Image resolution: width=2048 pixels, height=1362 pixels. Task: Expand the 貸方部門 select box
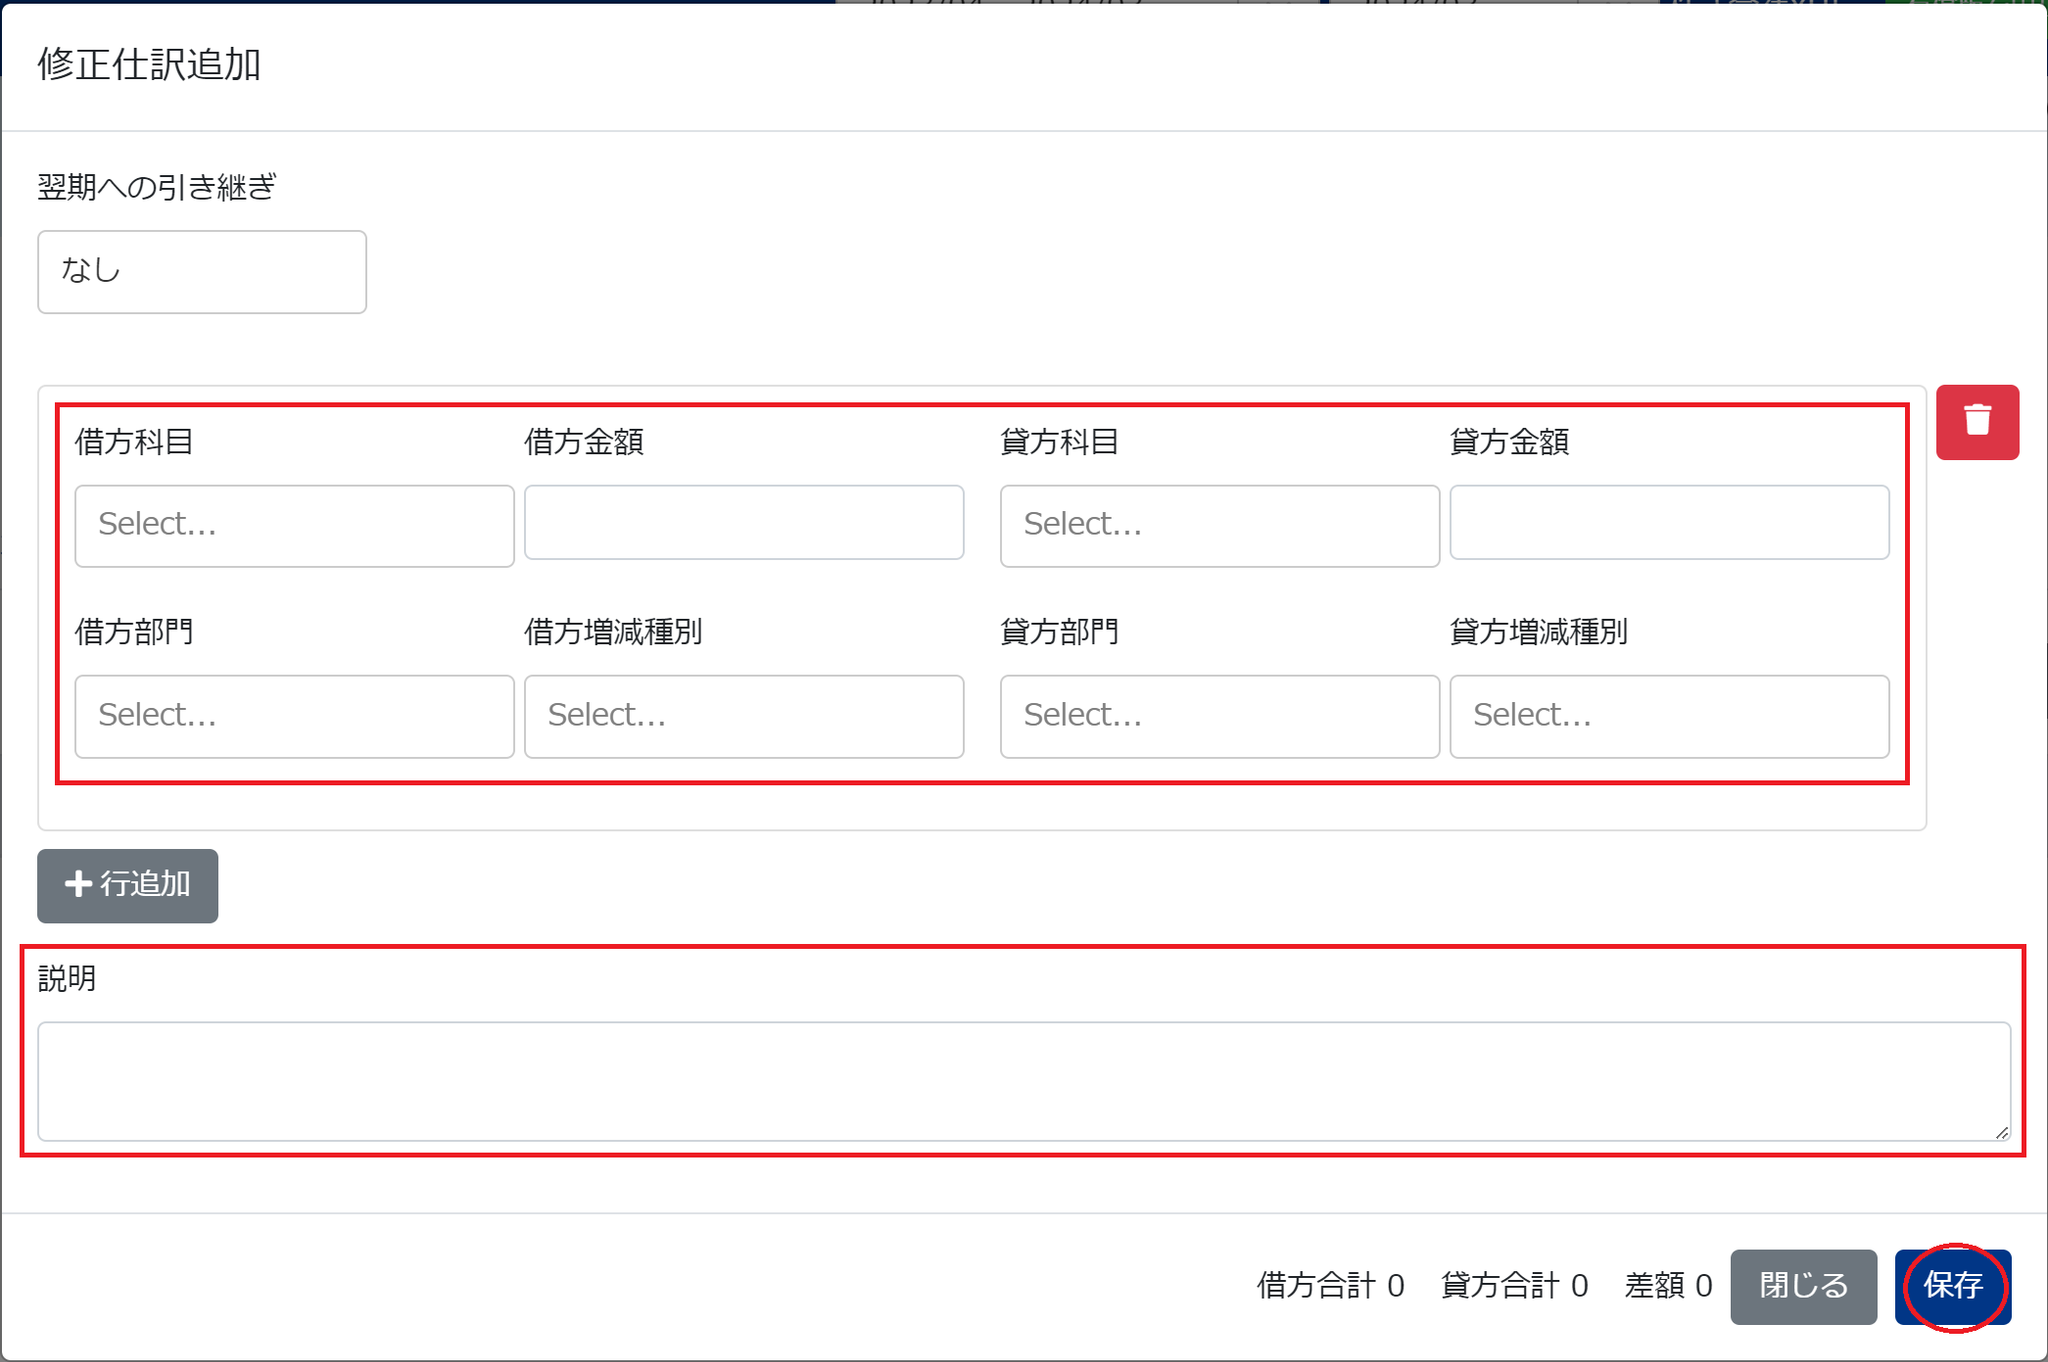(1219, 716)
